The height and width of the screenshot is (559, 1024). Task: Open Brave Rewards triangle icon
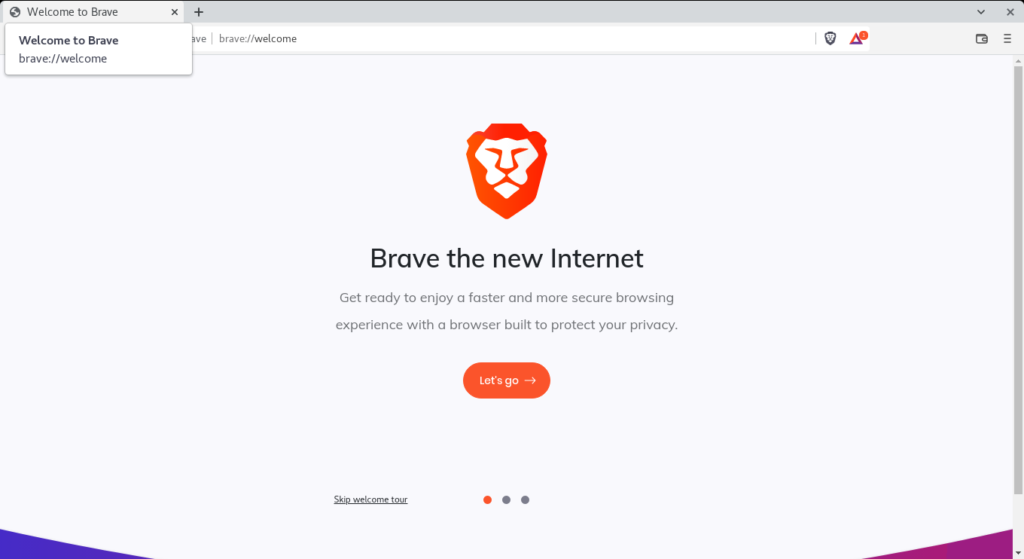(857, 39)
